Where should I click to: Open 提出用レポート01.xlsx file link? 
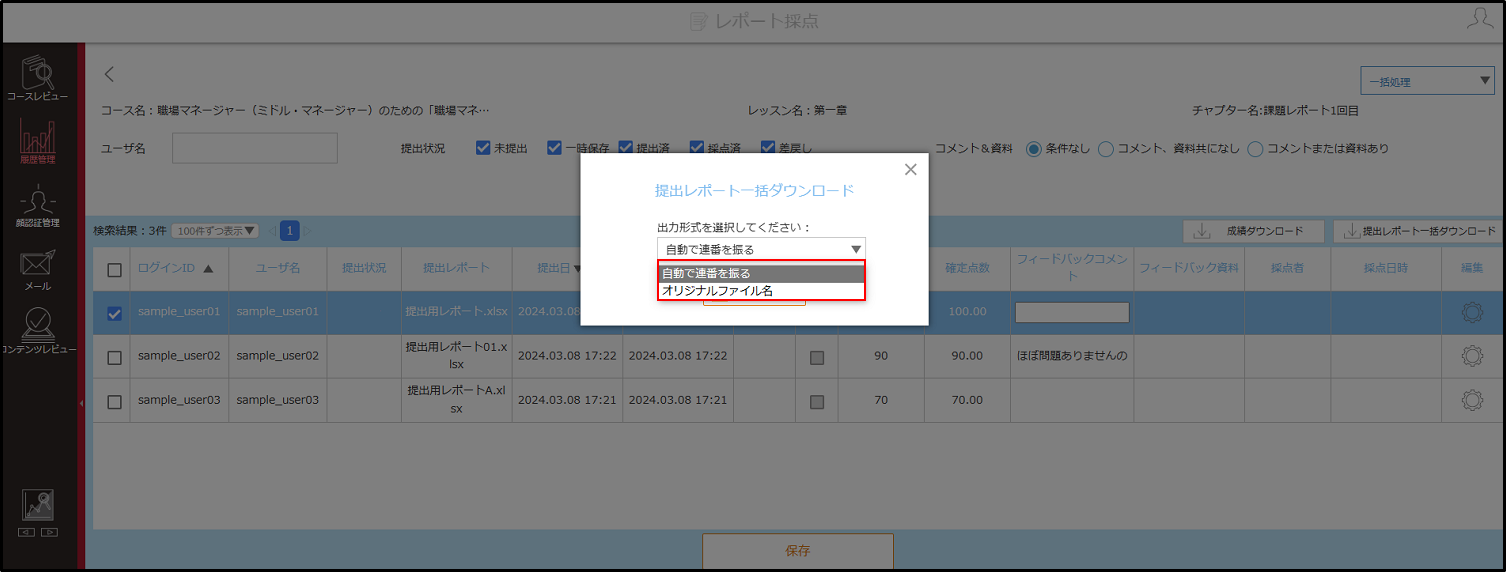pyautogui.click(x=457, y=356)
